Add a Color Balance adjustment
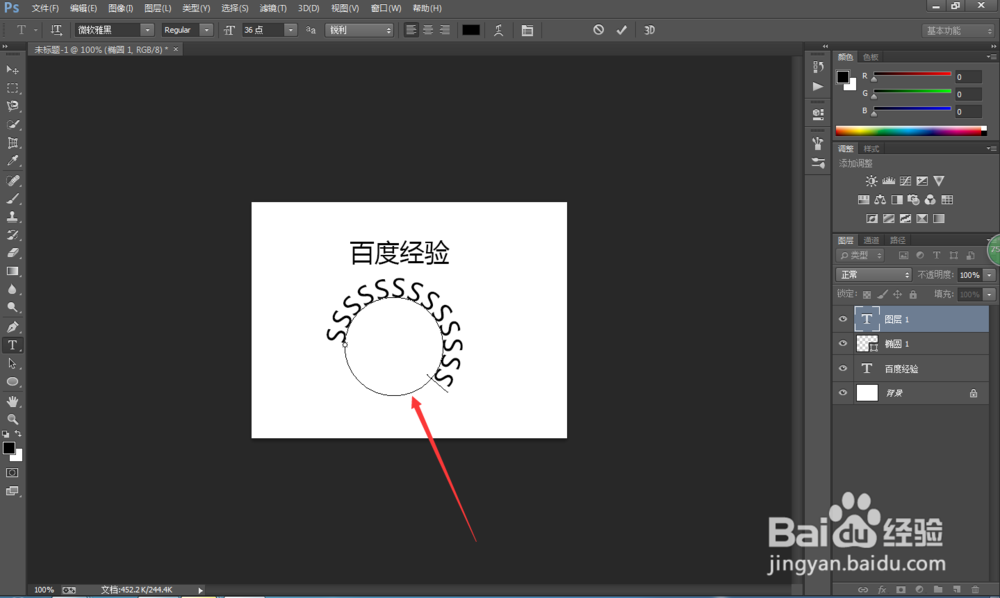This screenshot has width=1000, height=598. click(880, 200)
